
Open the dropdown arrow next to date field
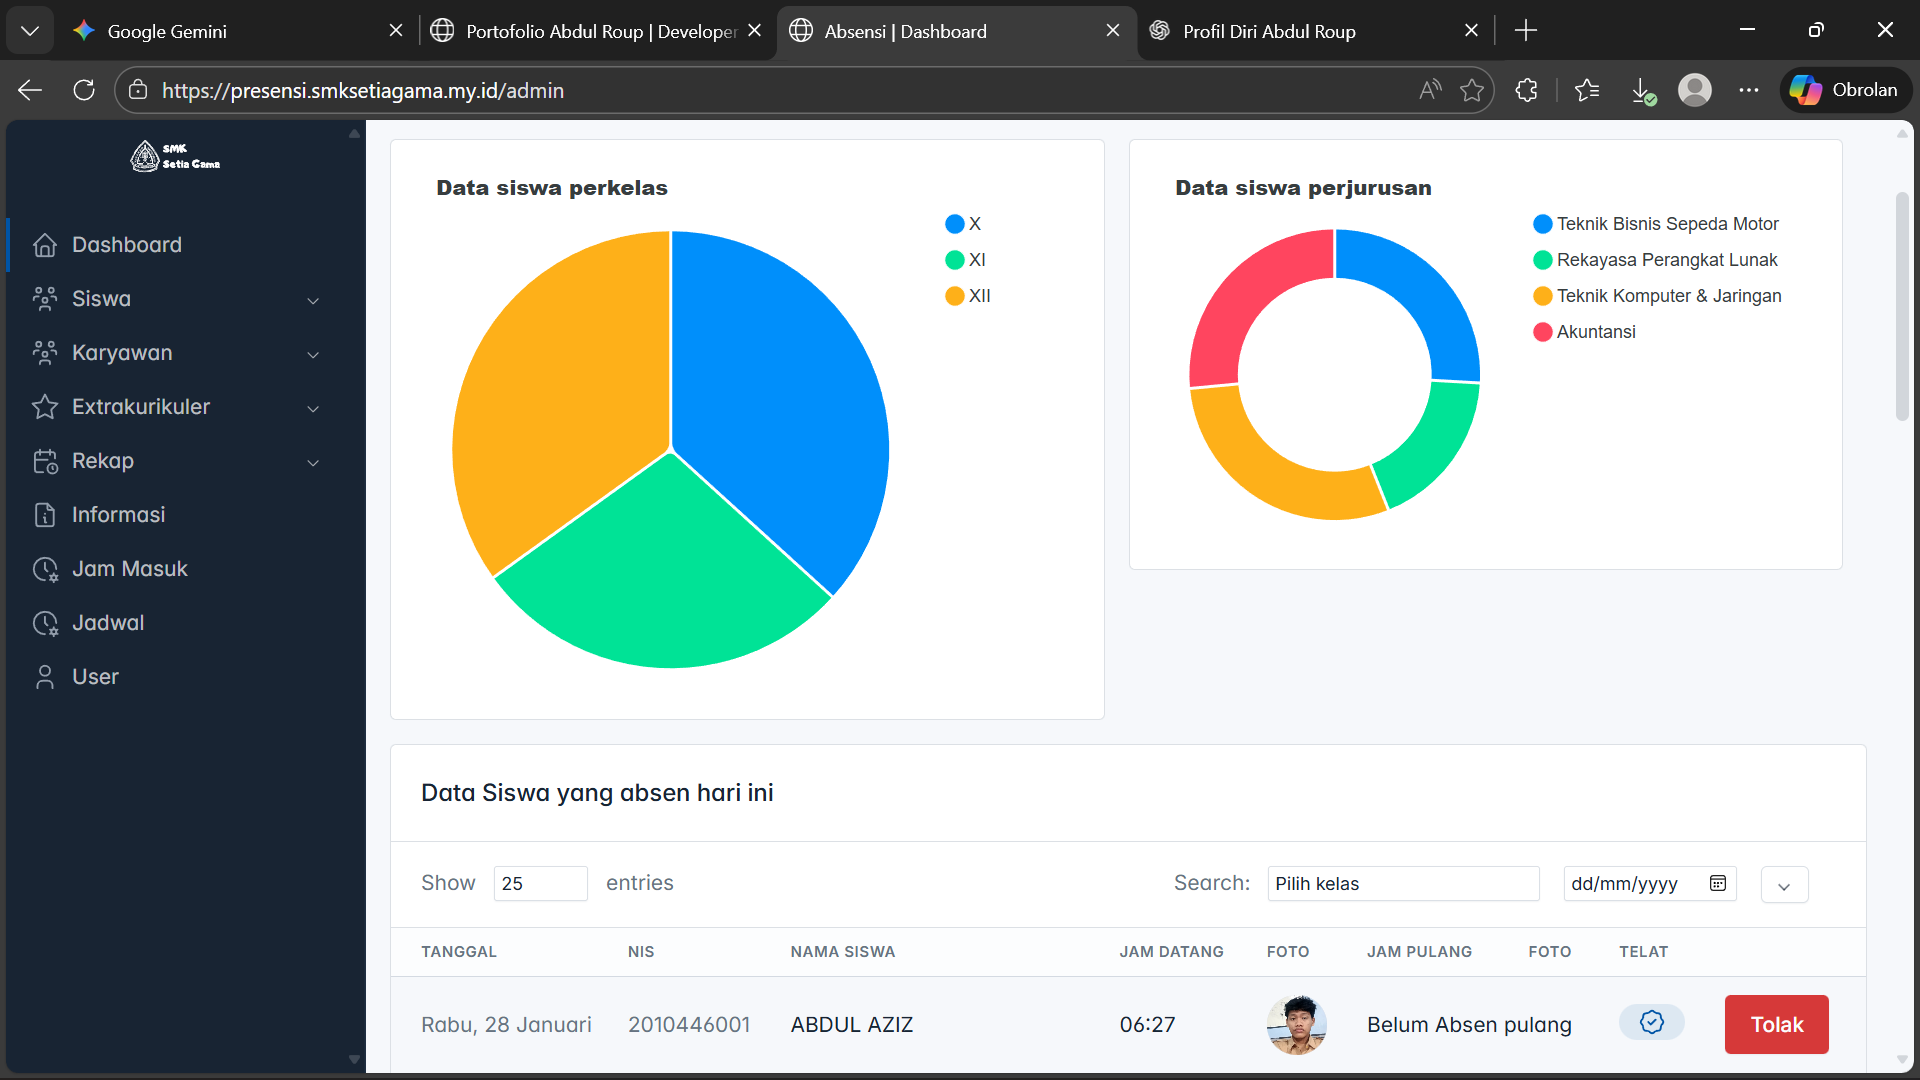click(1784, 885)
